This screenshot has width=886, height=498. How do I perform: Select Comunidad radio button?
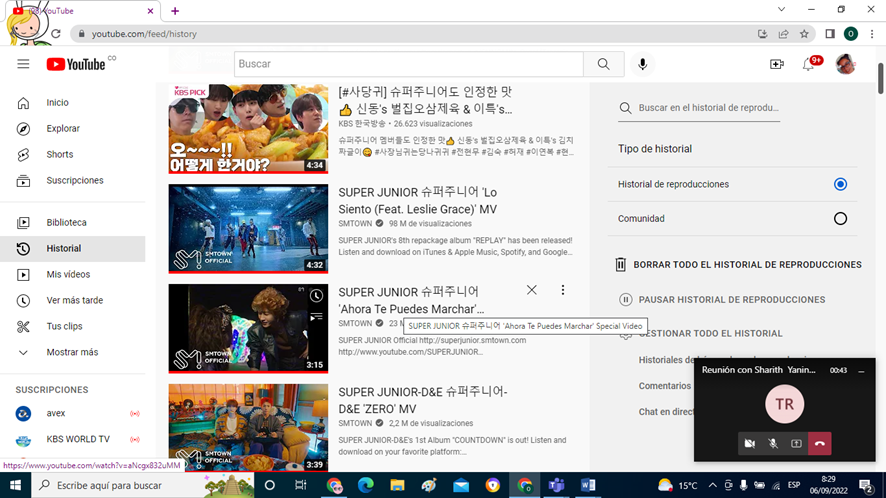click(x=840, y=219)
